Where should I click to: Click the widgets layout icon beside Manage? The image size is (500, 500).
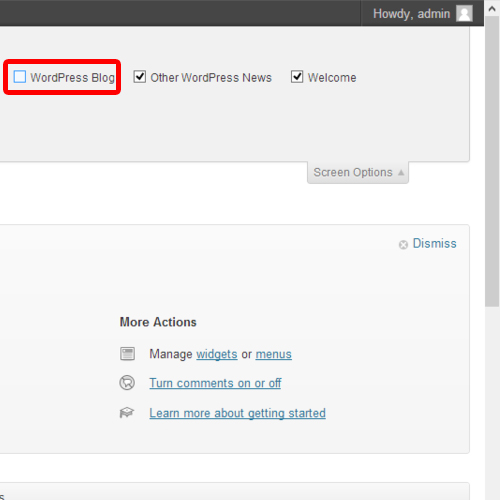point(127,354)
